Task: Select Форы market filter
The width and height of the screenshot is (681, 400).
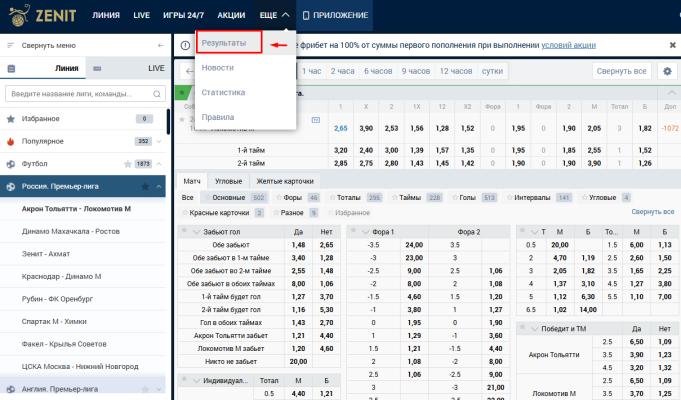Action: [298, 198]
